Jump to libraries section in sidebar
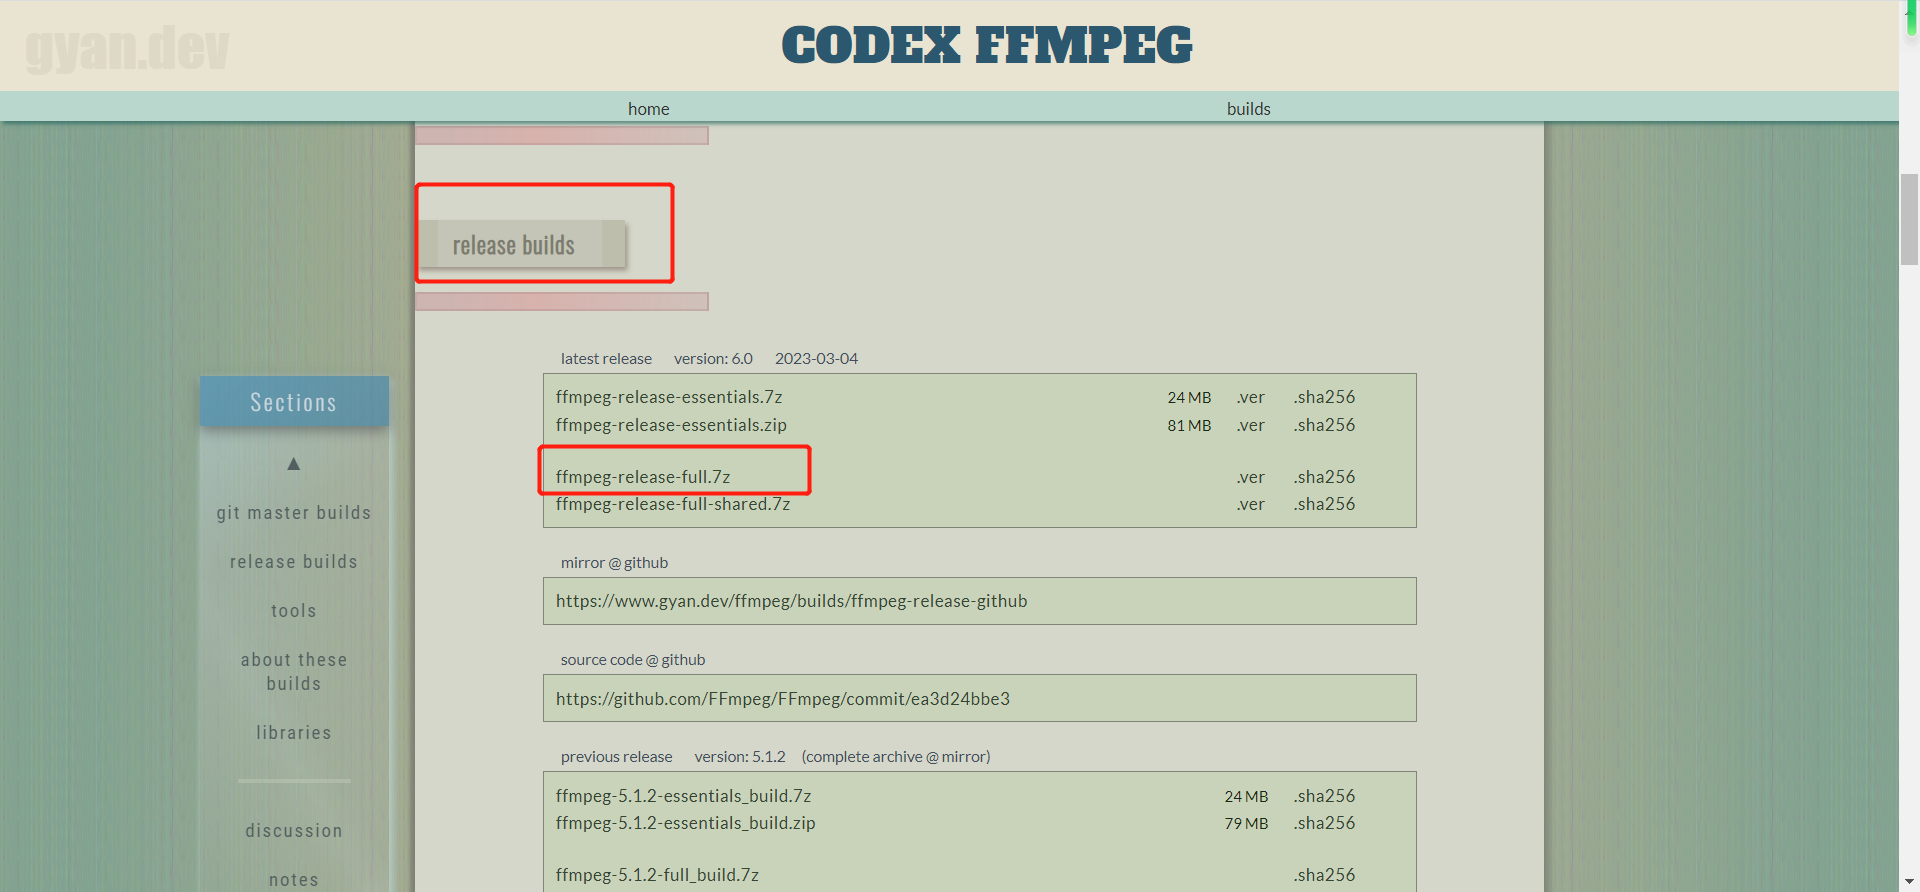 (294, 733)
